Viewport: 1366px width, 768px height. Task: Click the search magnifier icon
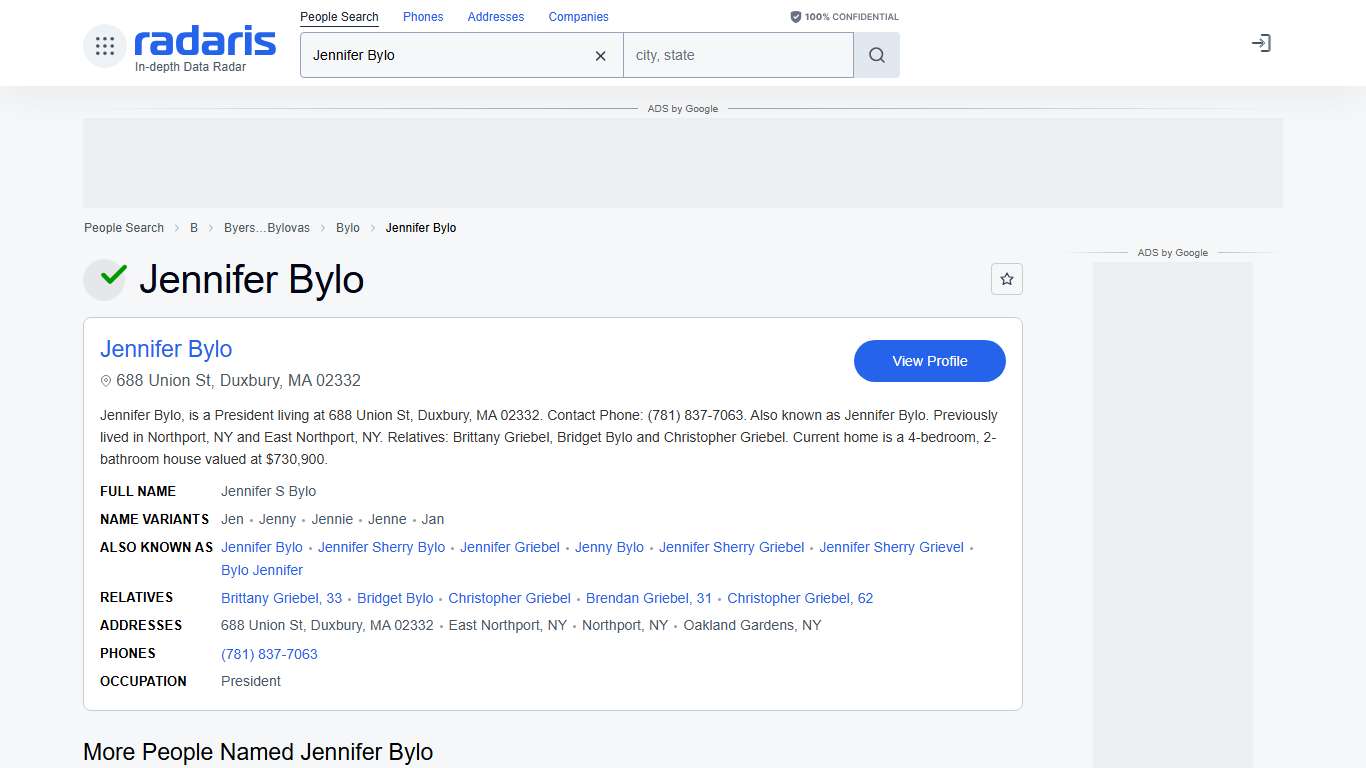(876, 55)
